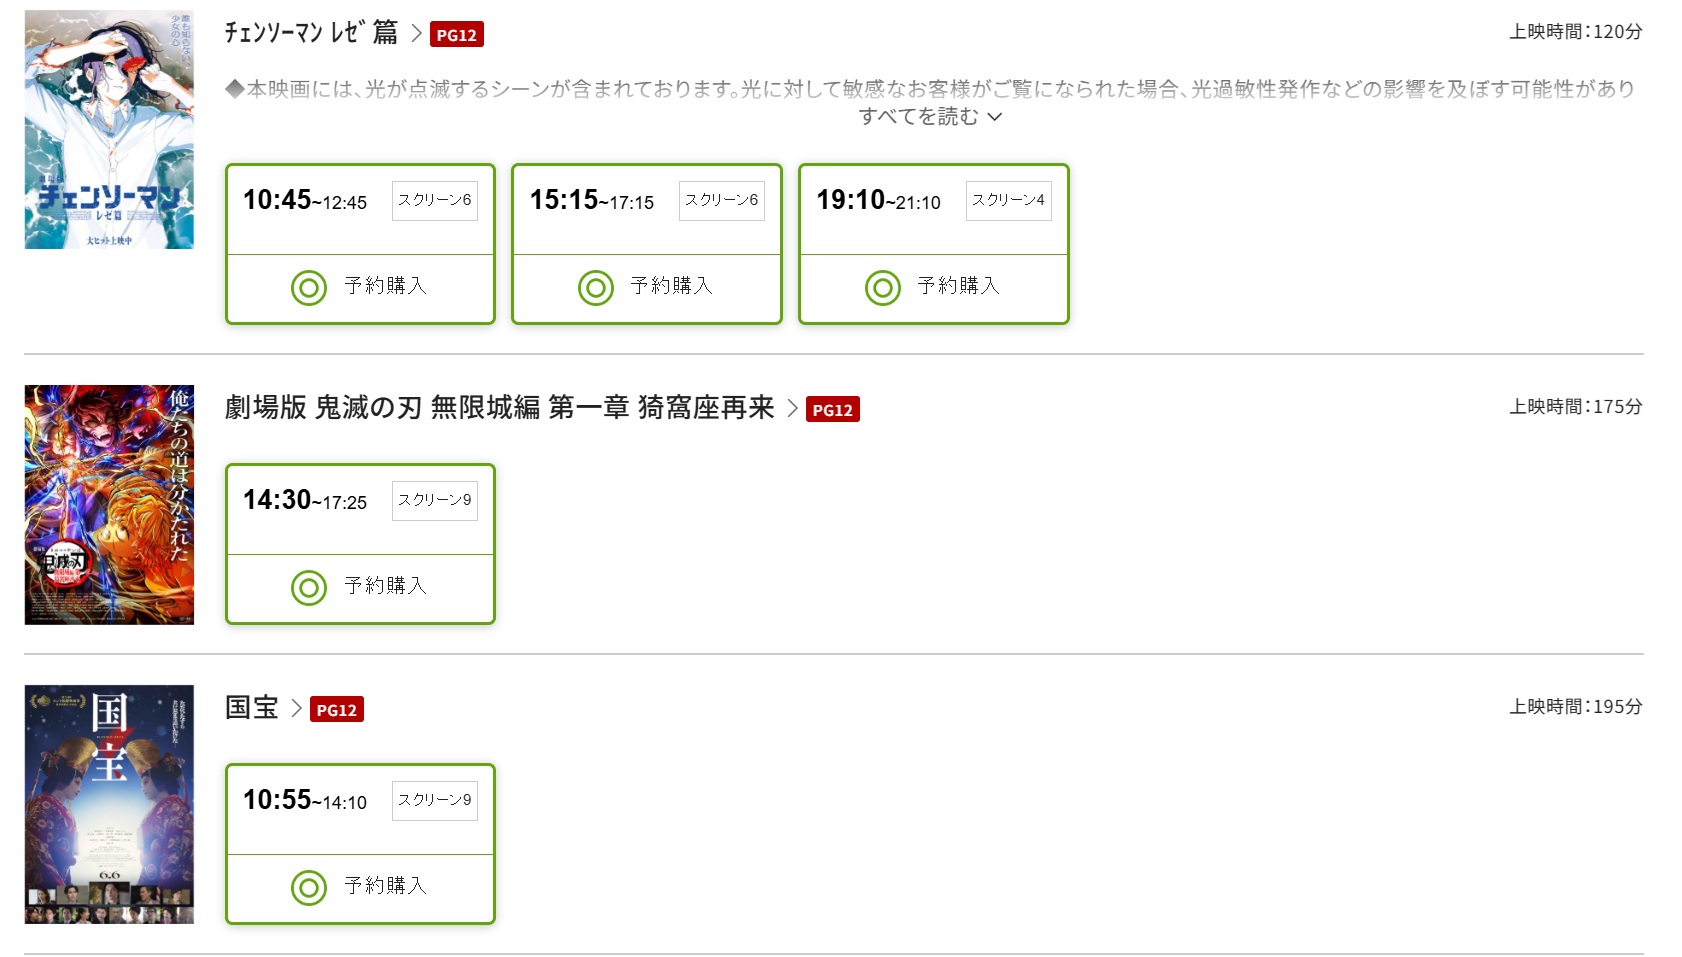The image size is (1682, 957).
Task: Open 鬼滅の刃 無限城編 details via chevron arrow
Action: [x=792, y=409]
